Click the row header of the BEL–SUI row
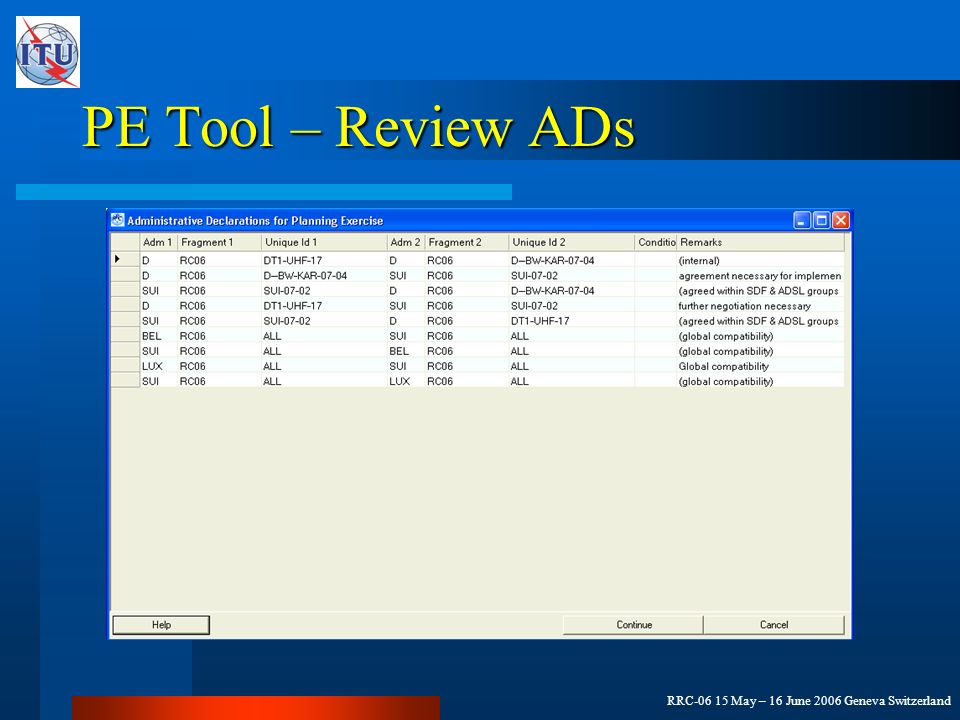 click(x=125, y=336)
